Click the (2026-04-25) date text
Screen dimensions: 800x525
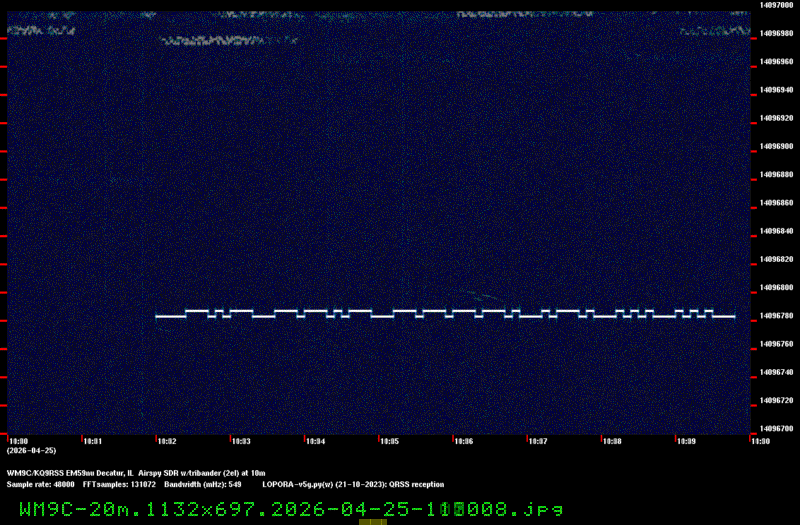coord(32,451)
